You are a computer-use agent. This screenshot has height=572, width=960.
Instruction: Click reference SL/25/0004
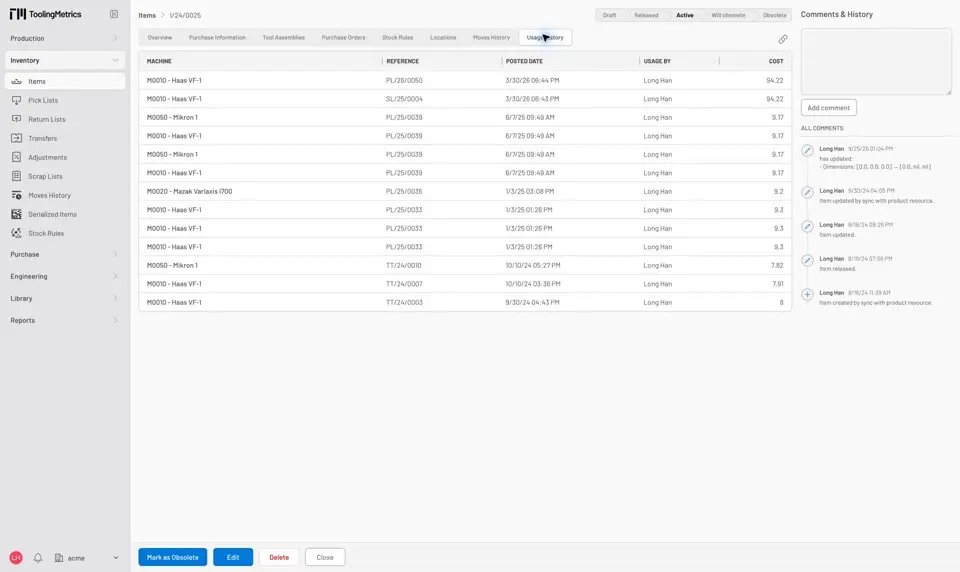[404, 99]
